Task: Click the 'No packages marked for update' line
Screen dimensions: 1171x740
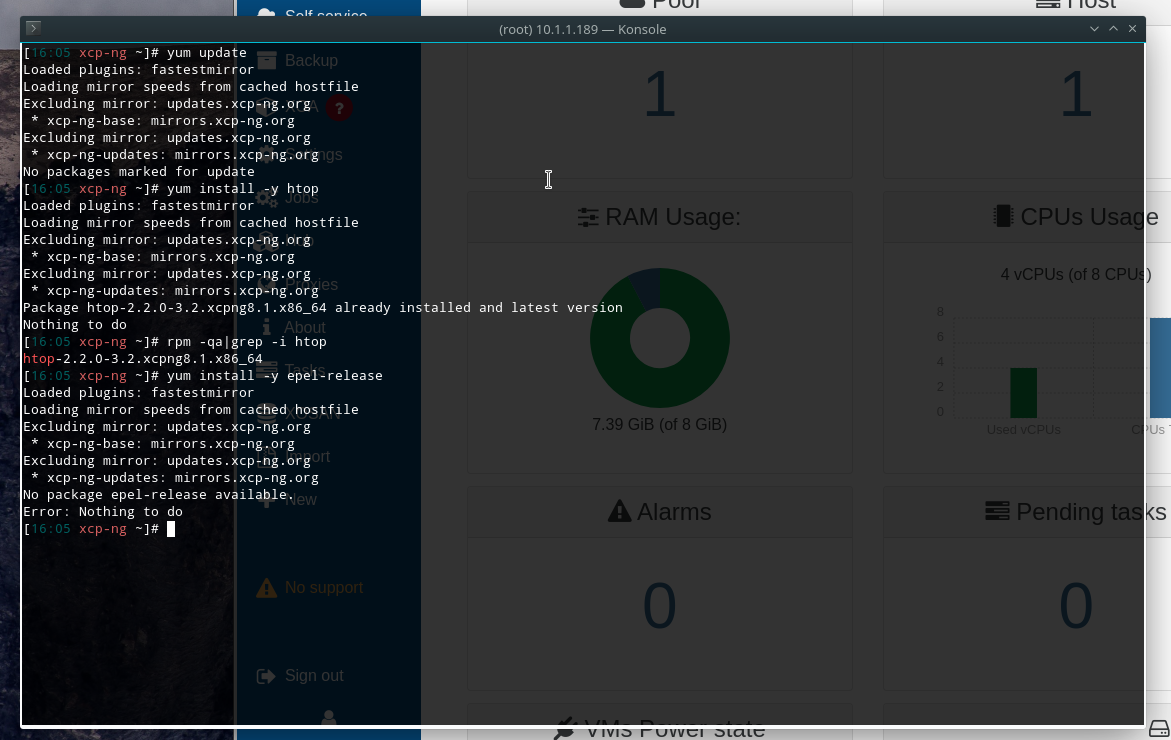Action: pos(139,172)
